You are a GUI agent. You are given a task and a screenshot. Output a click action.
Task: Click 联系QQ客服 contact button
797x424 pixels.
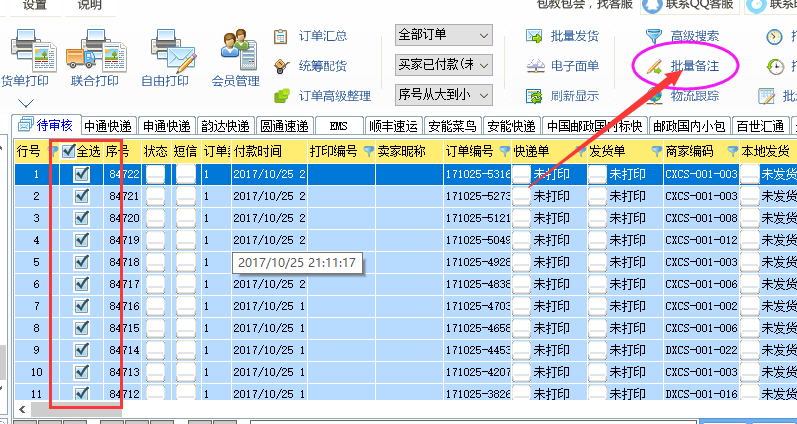click(688, 5)
